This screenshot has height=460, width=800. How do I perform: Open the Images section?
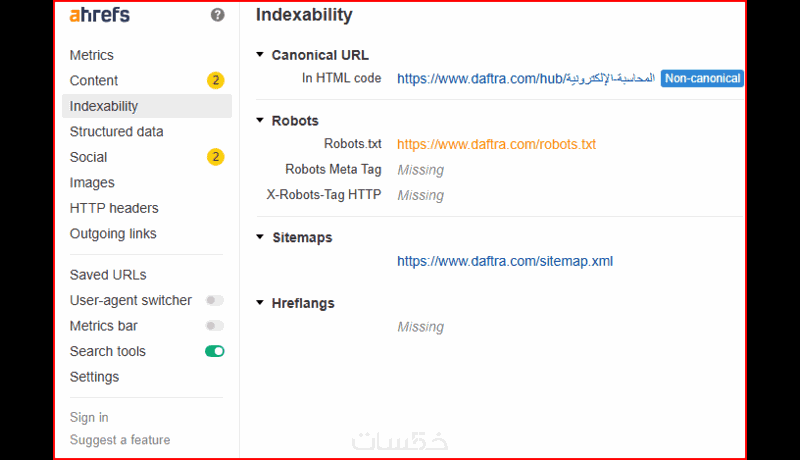(92, 183)
